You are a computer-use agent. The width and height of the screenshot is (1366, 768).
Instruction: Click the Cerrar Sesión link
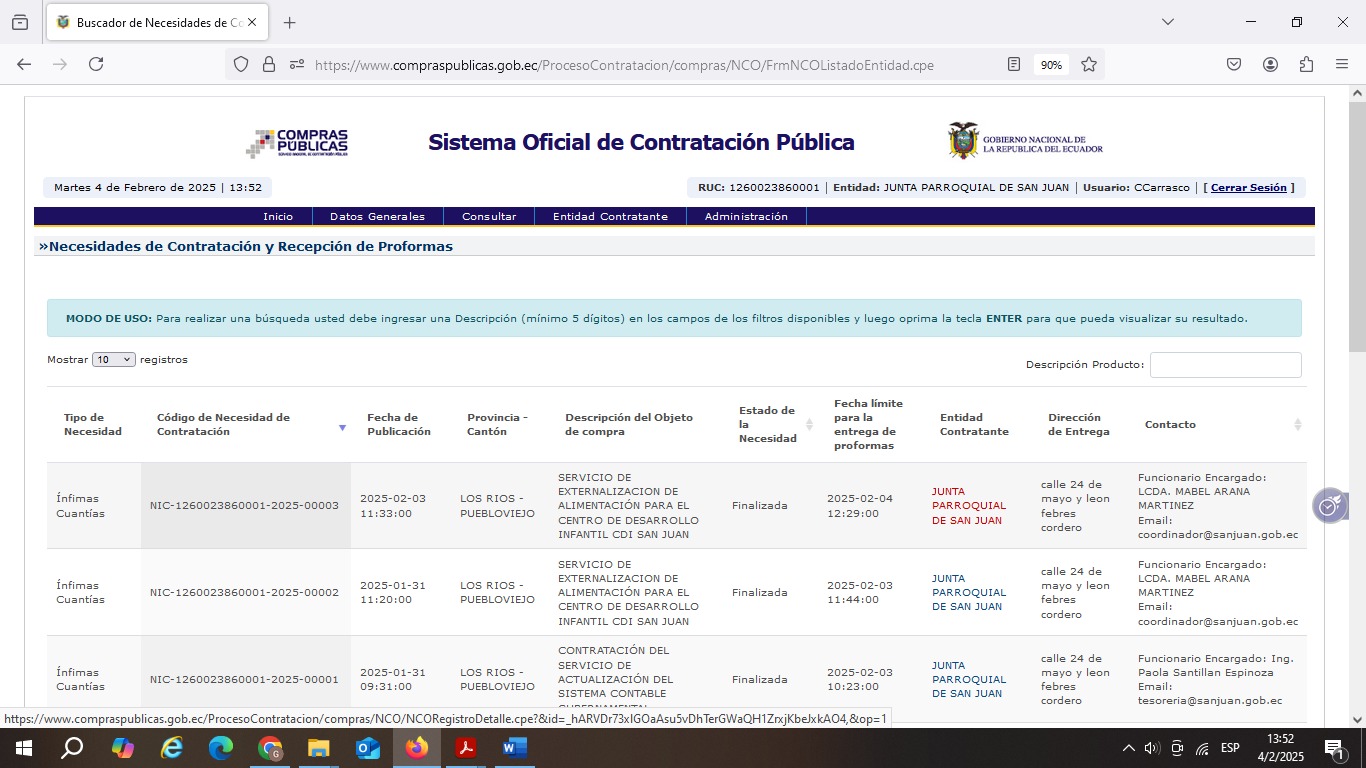point(1248,188)
